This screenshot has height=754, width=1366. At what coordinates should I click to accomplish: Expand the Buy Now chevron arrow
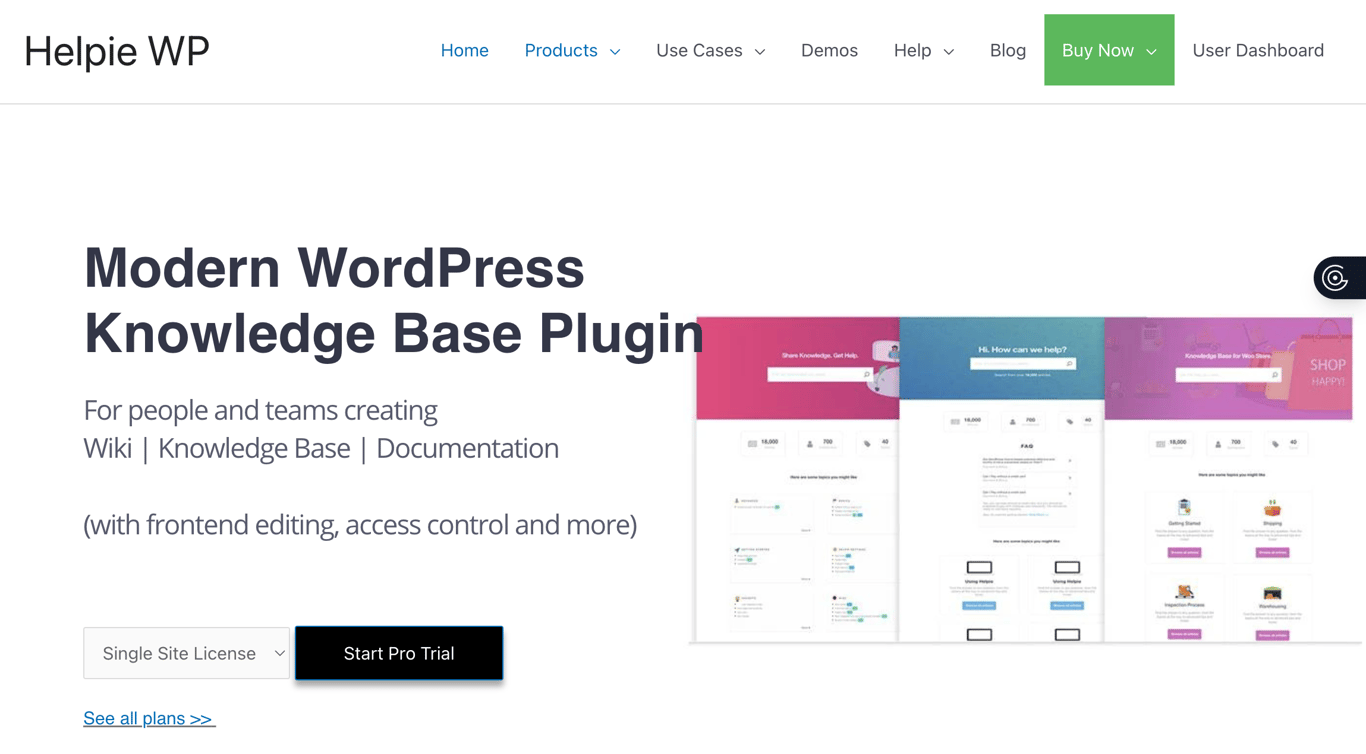pyautogui.click(x=1151, y=52)
